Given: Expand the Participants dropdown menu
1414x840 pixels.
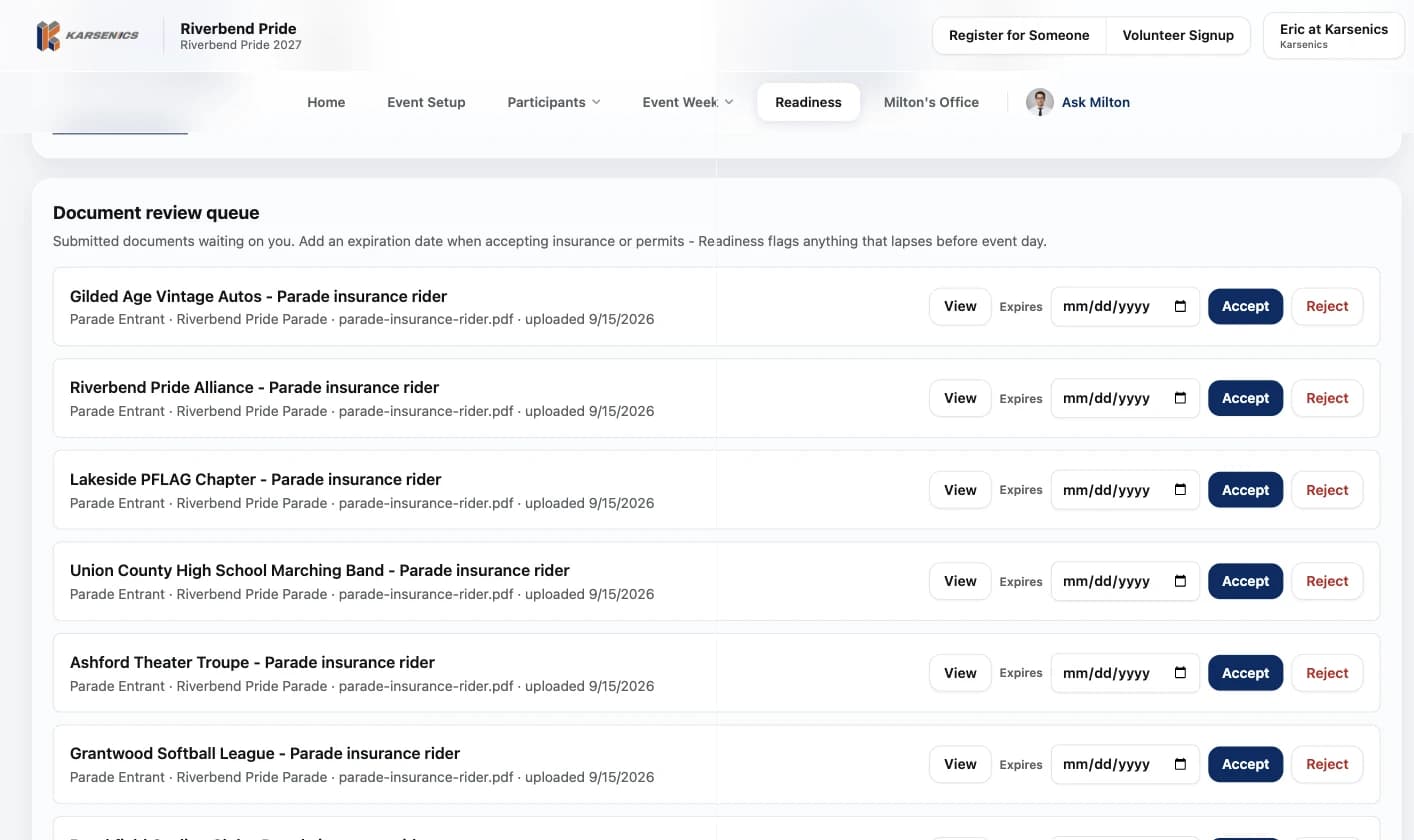Looking at the screenshot, I should [554, 102].
